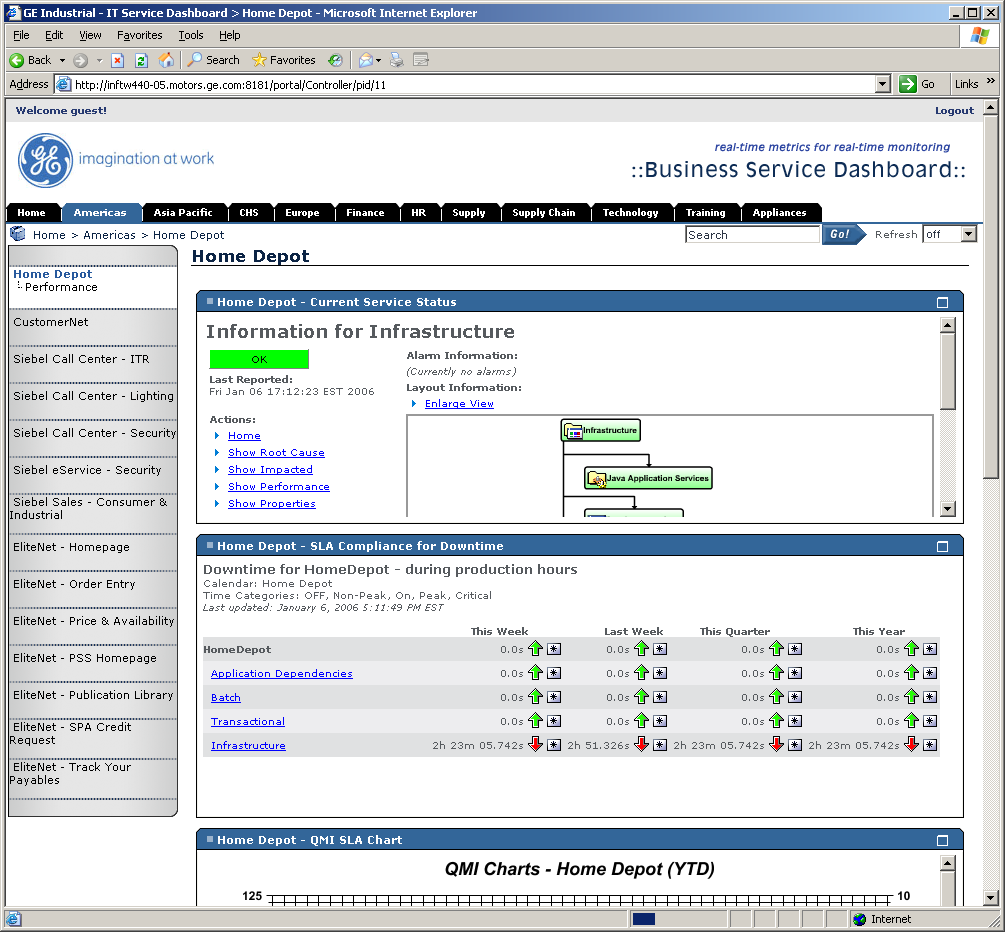Click the Edit page toolbar icon
Screen dimensions: 1005x932
click(x=421, y=60)
